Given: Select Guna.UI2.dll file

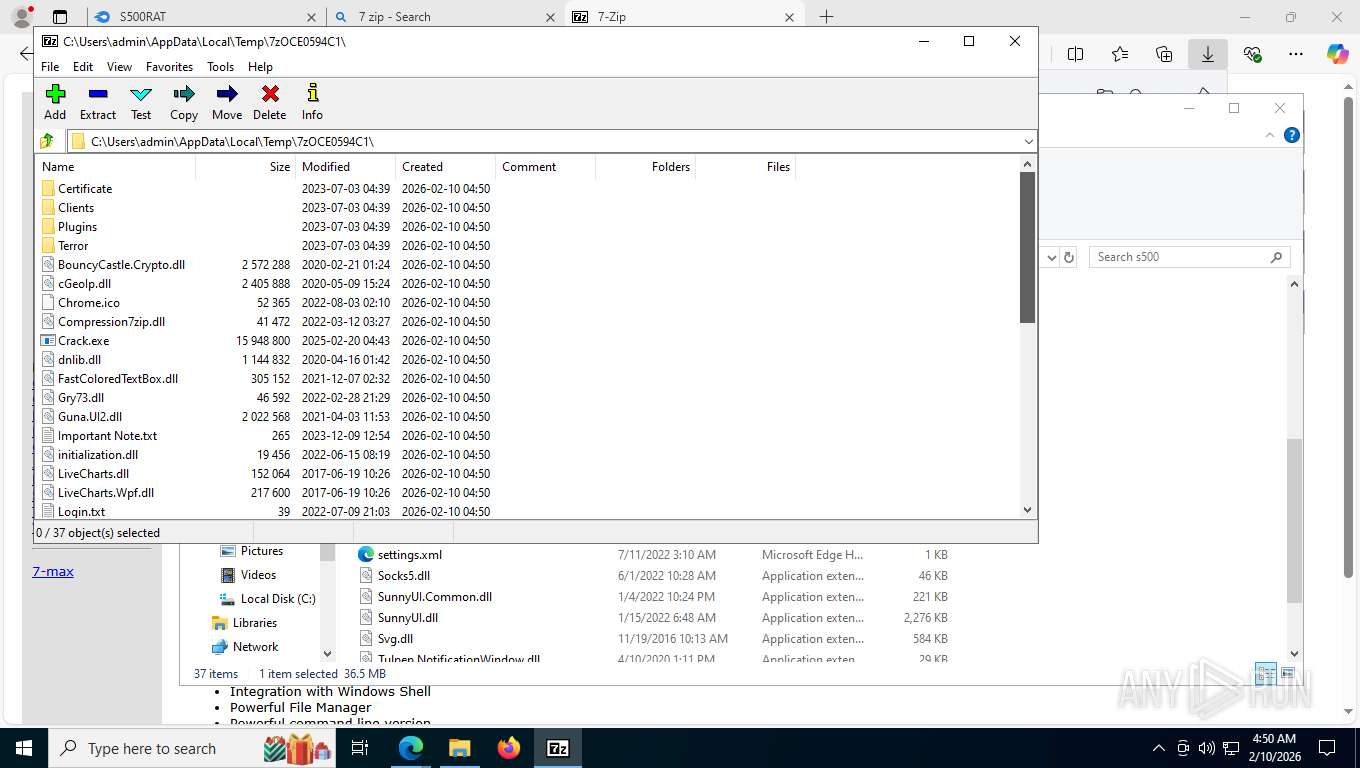Looking at the screenshot, I should pos(90,417).
